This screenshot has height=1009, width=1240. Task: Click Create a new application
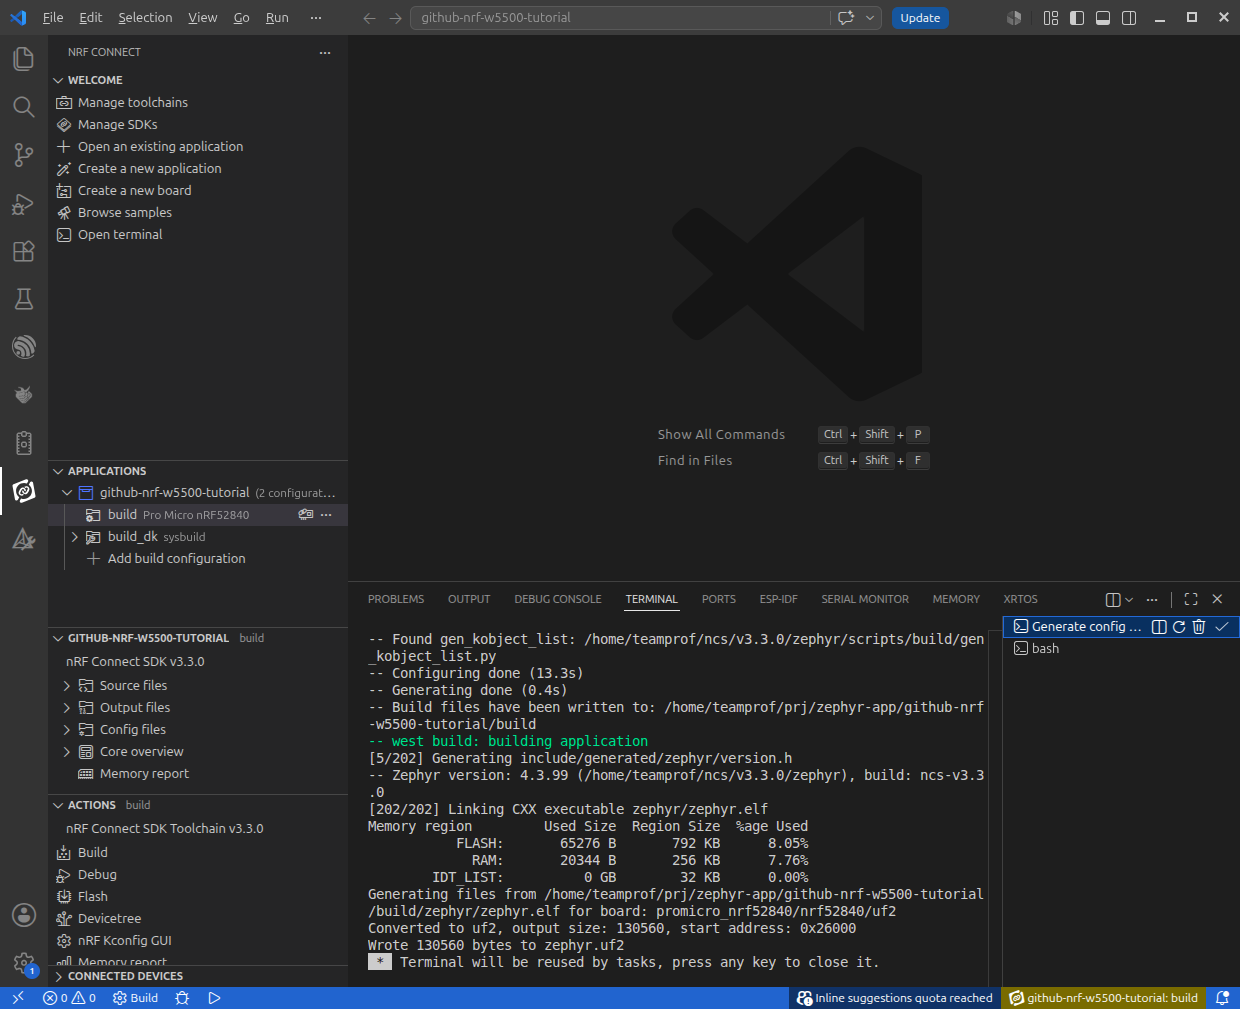pyautogui.click(x=150, y=169)
